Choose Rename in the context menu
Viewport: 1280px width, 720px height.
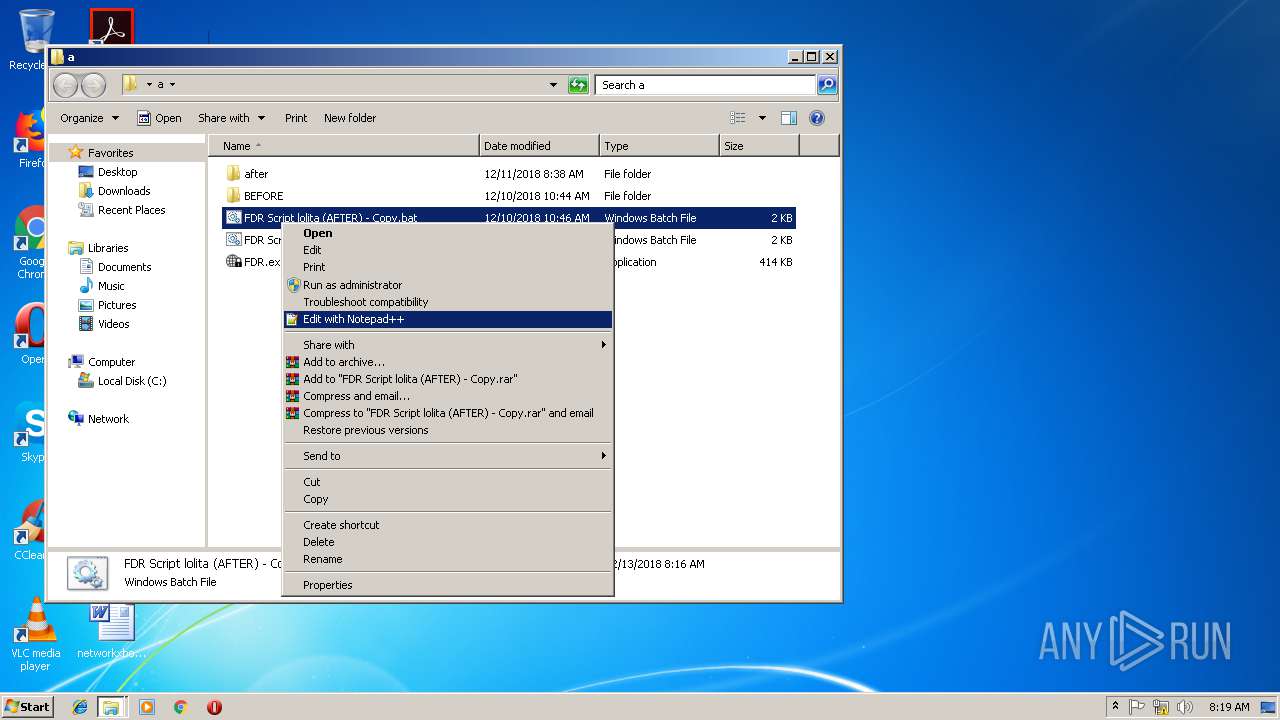point(448,559)
